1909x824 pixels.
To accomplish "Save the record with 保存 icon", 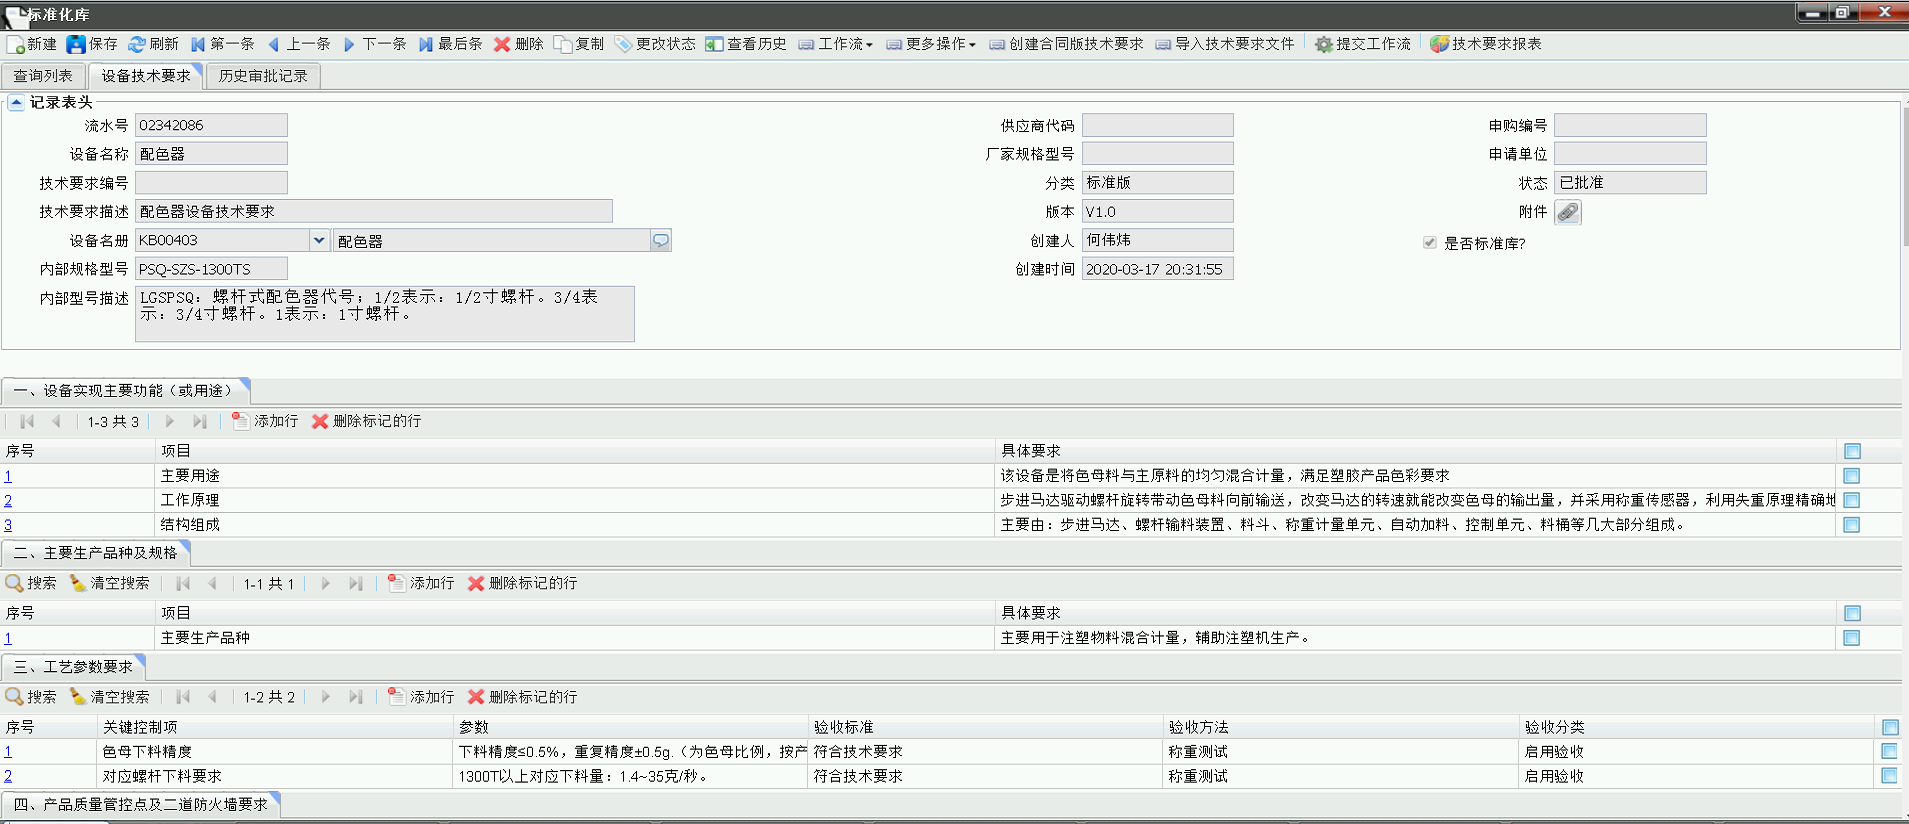I will point(77,44).
